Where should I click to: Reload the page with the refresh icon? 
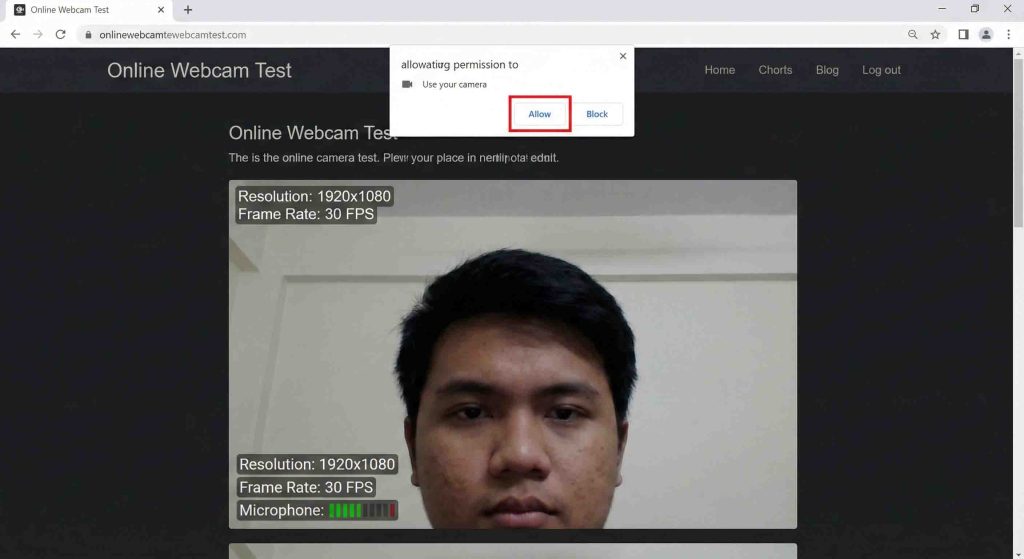coord(61,35)
